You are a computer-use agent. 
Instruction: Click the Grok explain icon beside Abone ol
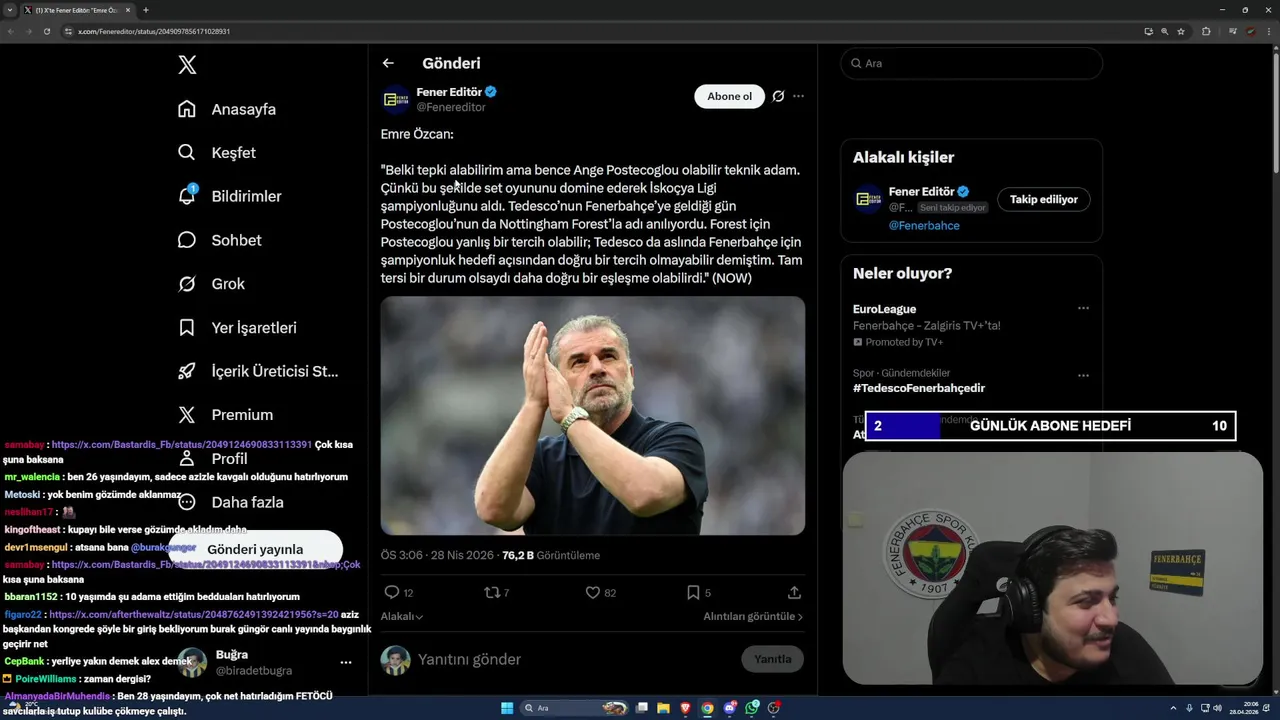(778, 96)
